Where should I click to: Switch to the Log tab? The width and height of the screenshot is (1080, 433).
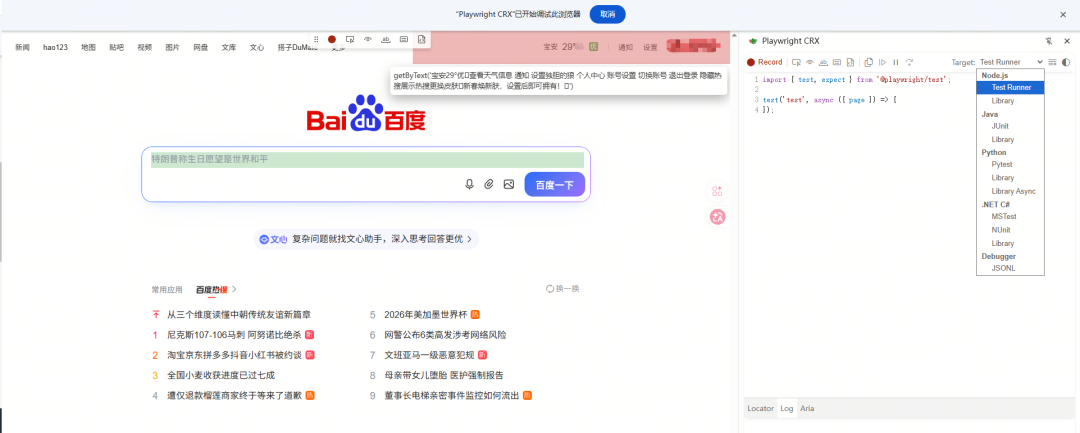[787, 409]
